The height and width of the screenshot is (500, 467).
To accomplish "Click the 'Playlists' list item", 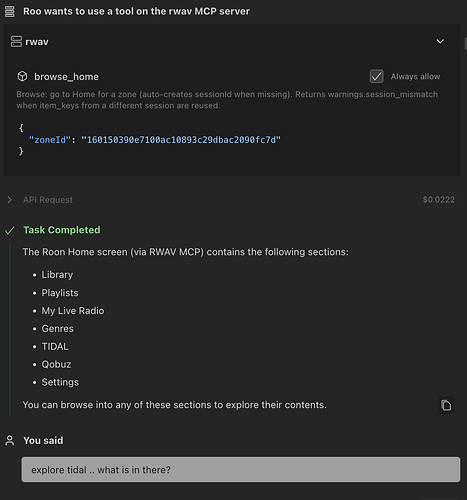I will click(x=60, y=293).
